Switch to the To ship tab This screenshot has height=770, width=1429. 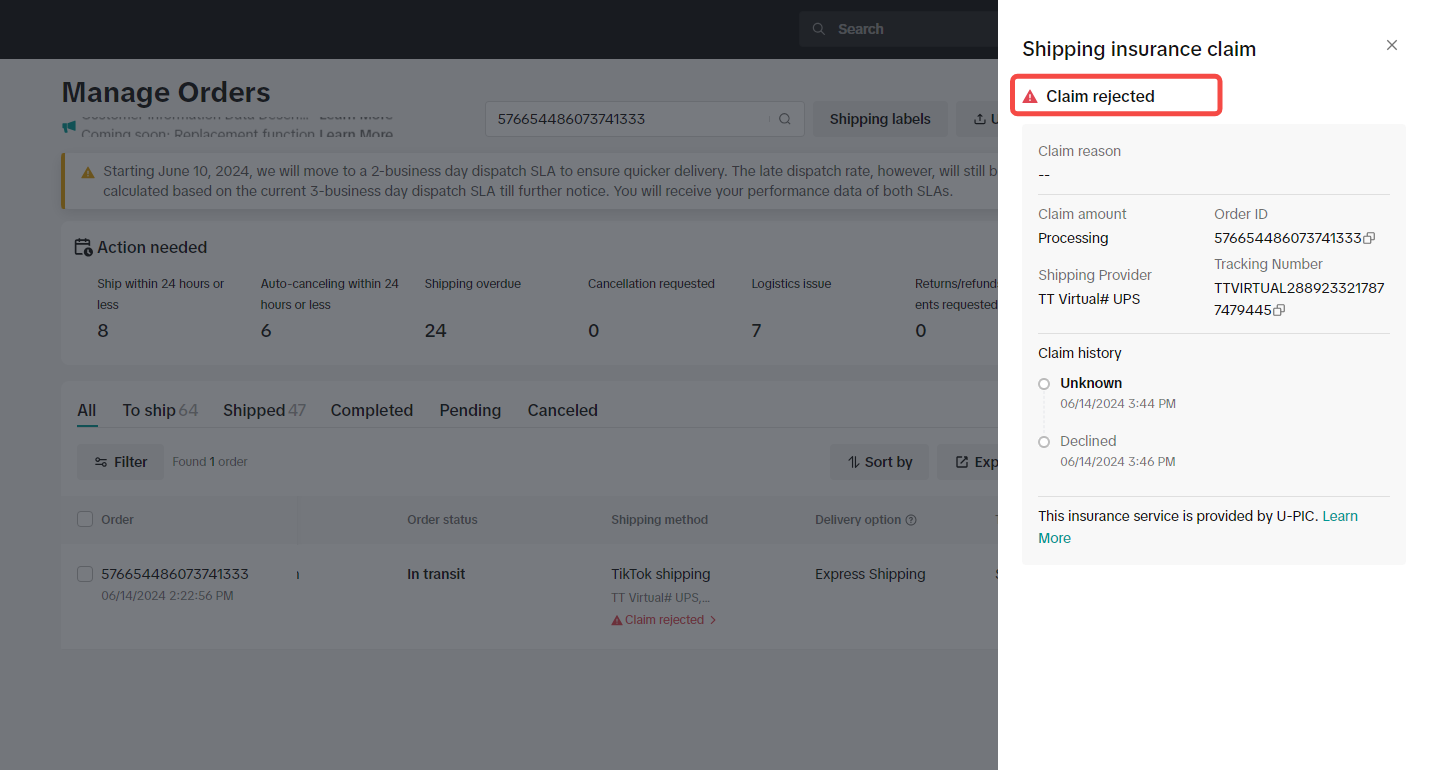[x=159, y=410]
